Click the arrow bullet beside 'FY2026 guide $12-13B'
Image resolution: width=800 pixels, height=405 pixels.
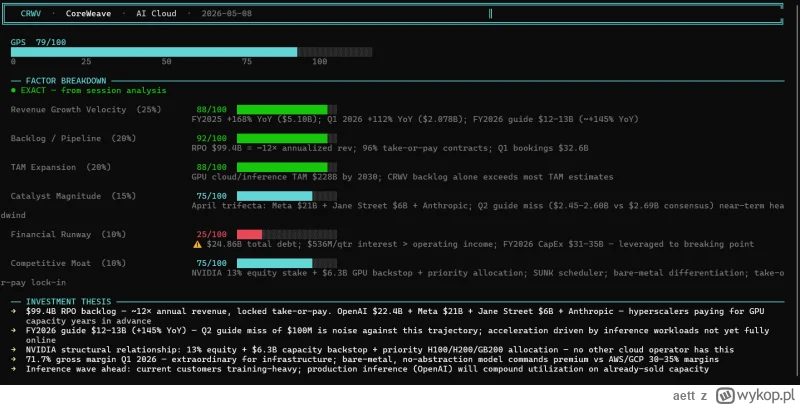[x=14, y=331]
